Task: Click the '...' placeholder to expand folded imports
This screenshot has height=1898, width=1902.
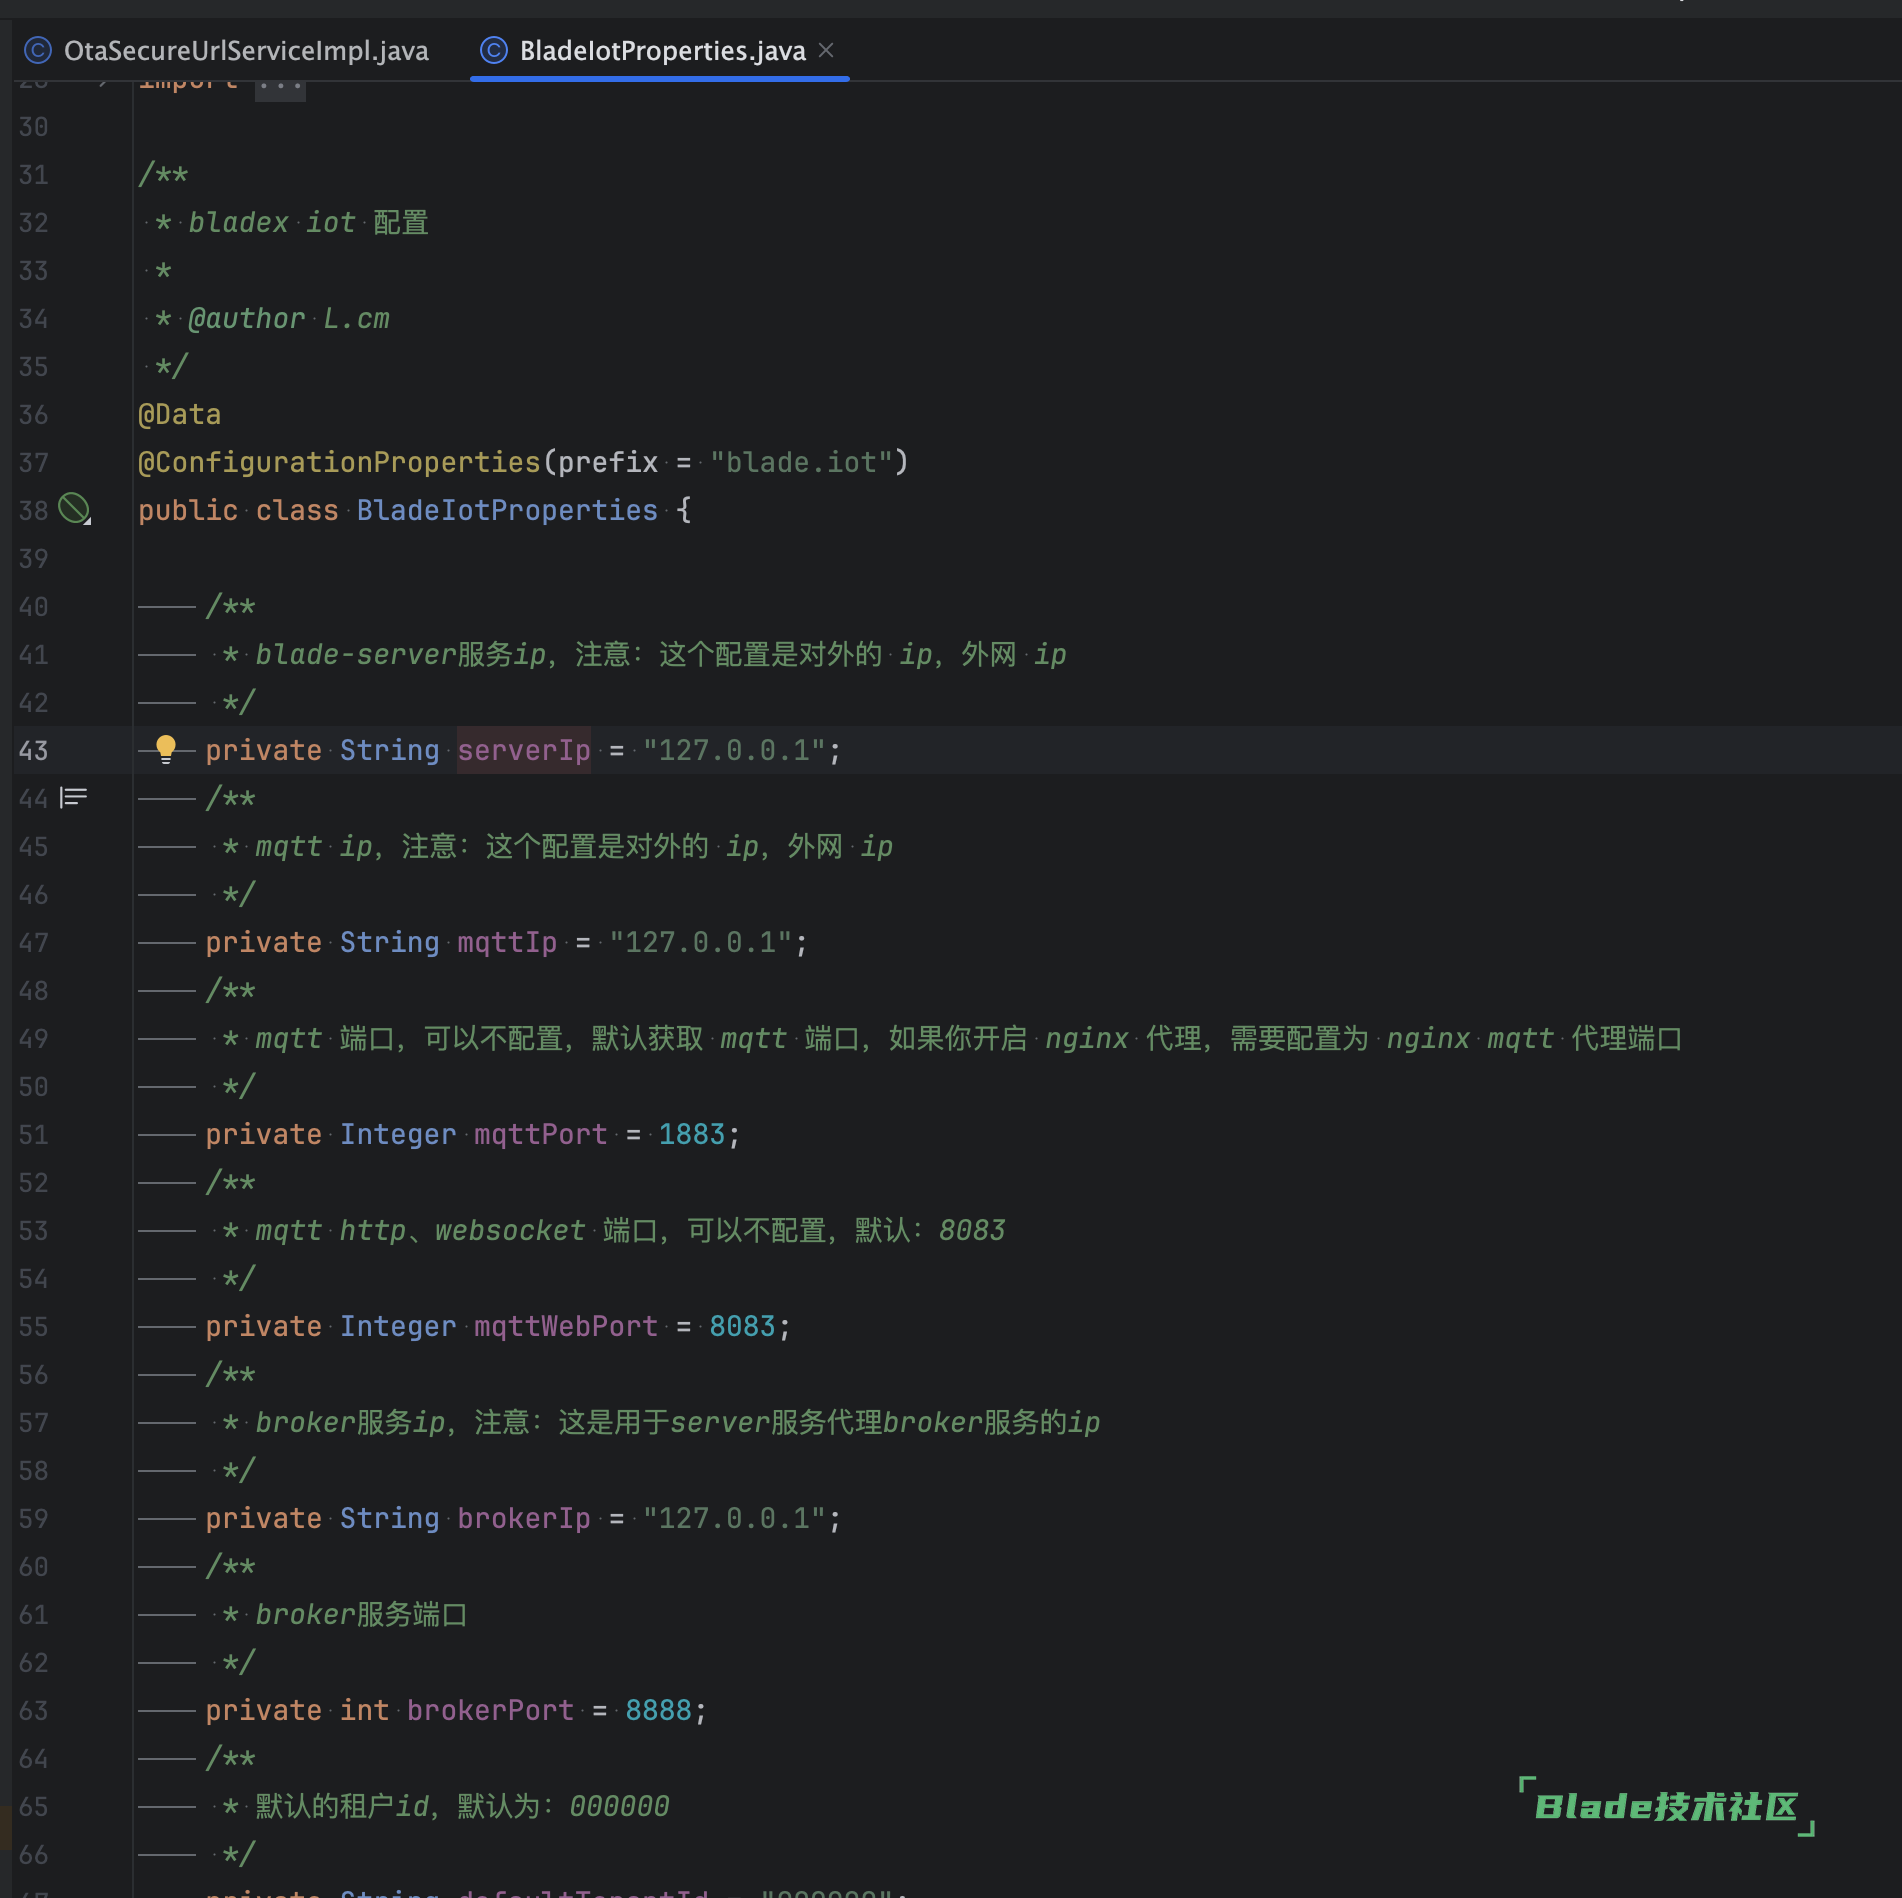Action: pyautogui.click(x=278, y=85)
